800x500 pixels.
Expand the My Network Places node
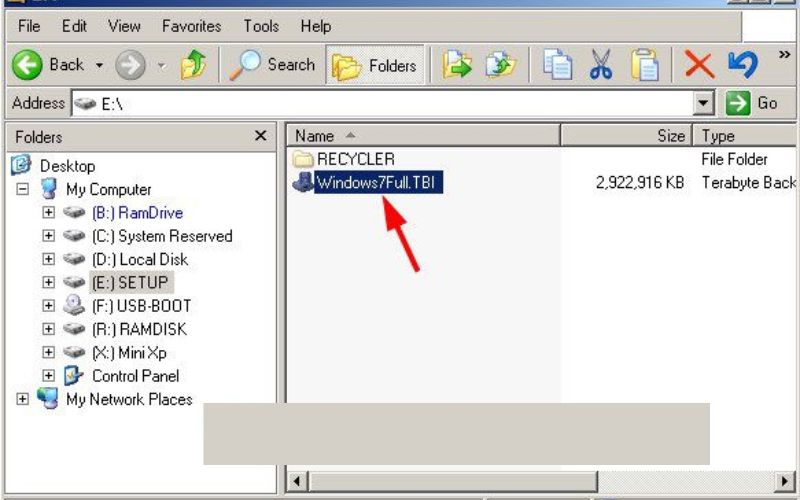[22, 399]
